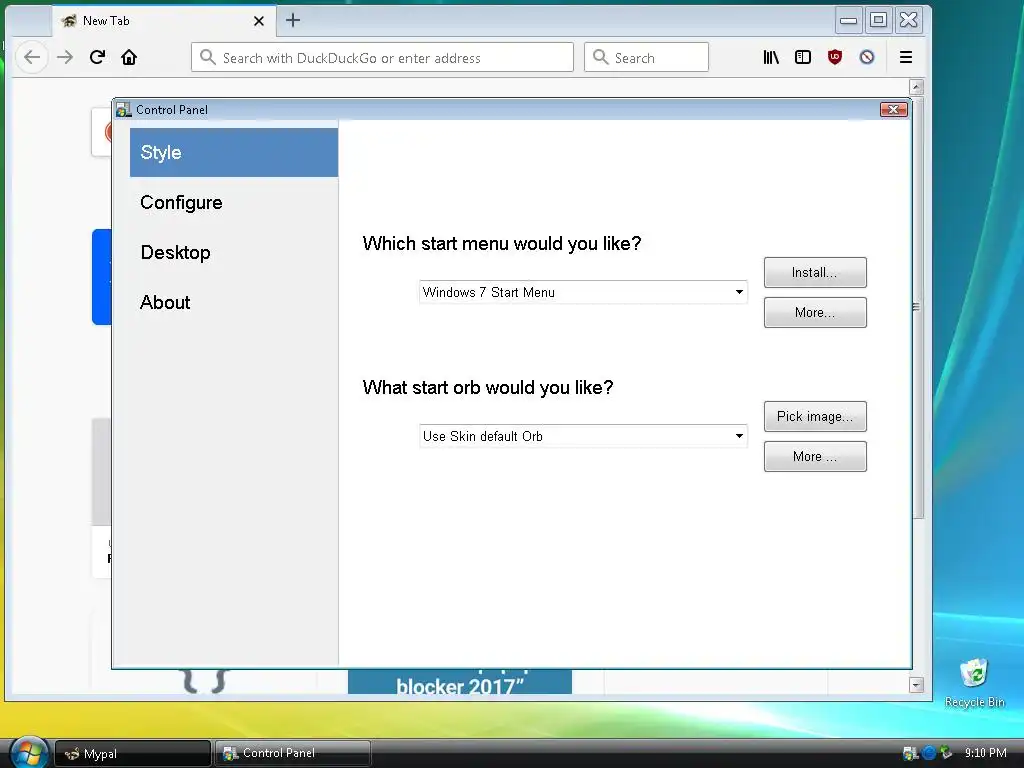The width and height of the screenshot is (1024, 768).
Task: Switch to Control Panel taskbar button
Action: (x=293, y=754)
